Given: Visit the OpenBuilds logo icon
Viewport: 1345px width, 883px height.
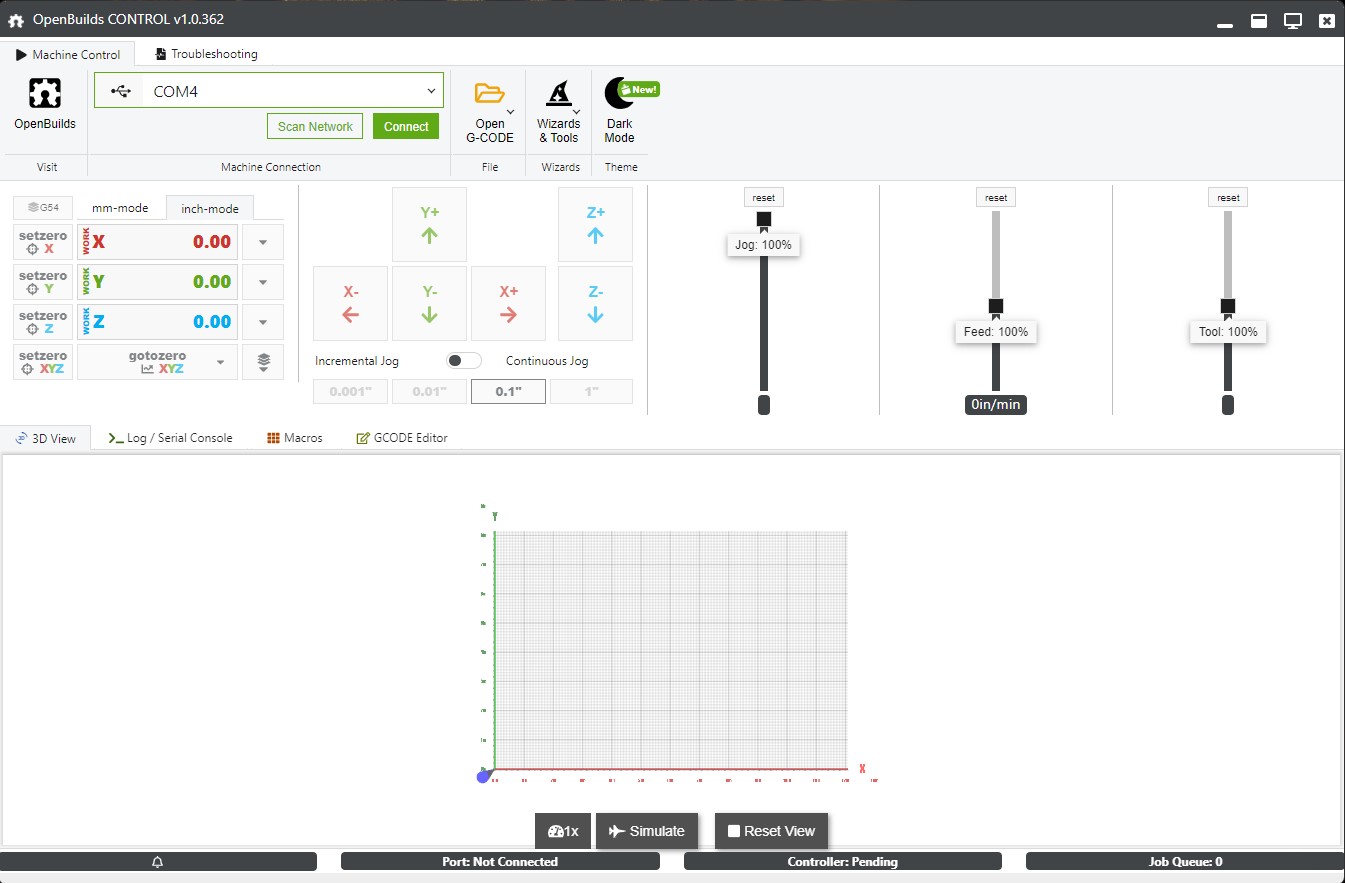Looking at the screenshot, I should 45,93.
